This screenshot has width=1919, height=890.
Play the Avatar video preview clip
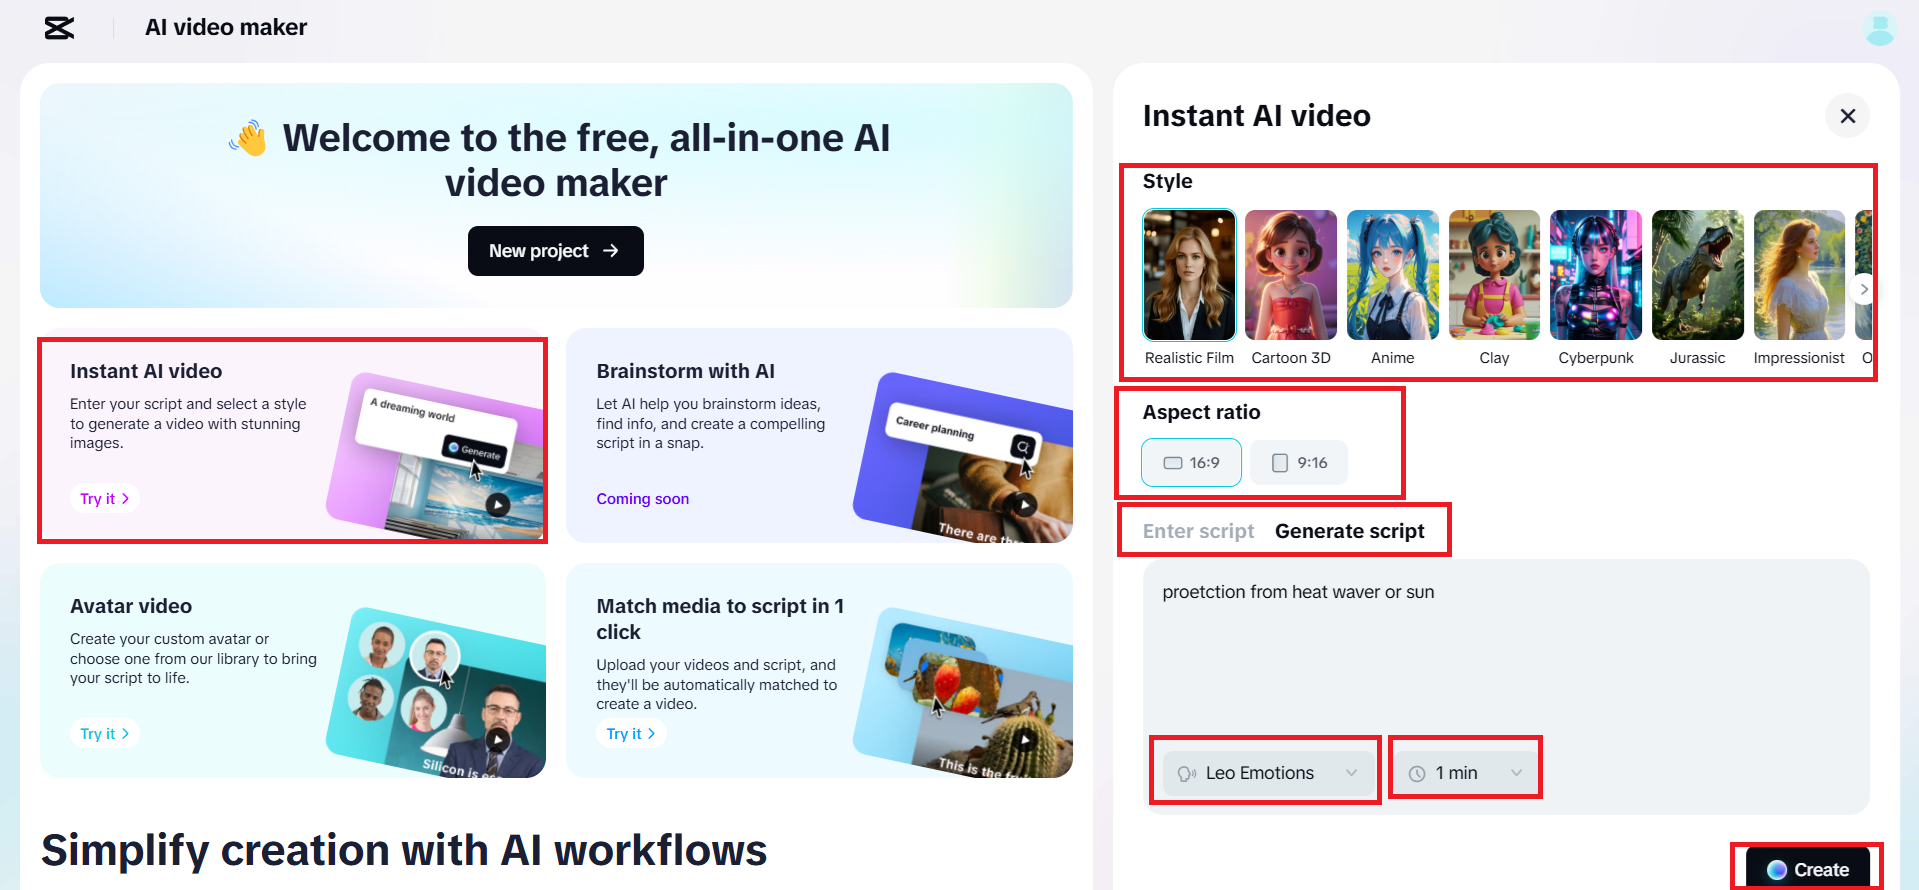(x=498, y=740)
